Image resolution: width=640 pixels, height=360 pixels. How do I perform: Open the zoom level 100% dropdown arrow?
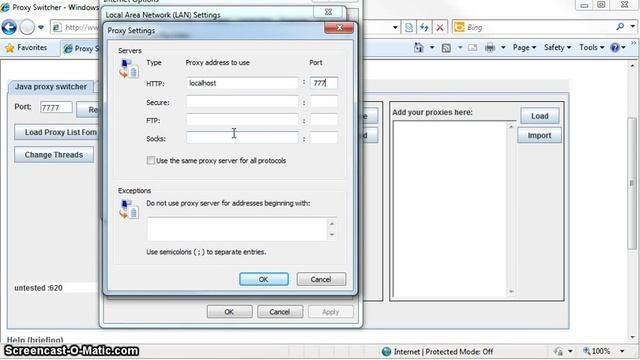622,351
